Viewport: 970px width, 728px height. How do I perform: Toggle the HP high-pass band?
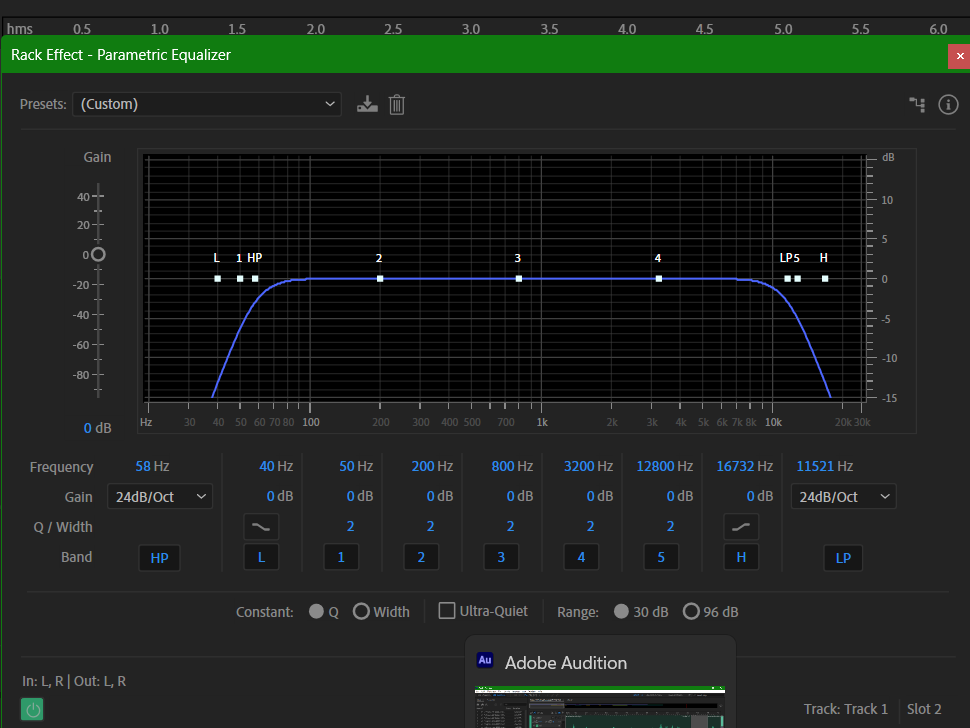point(159,558)
